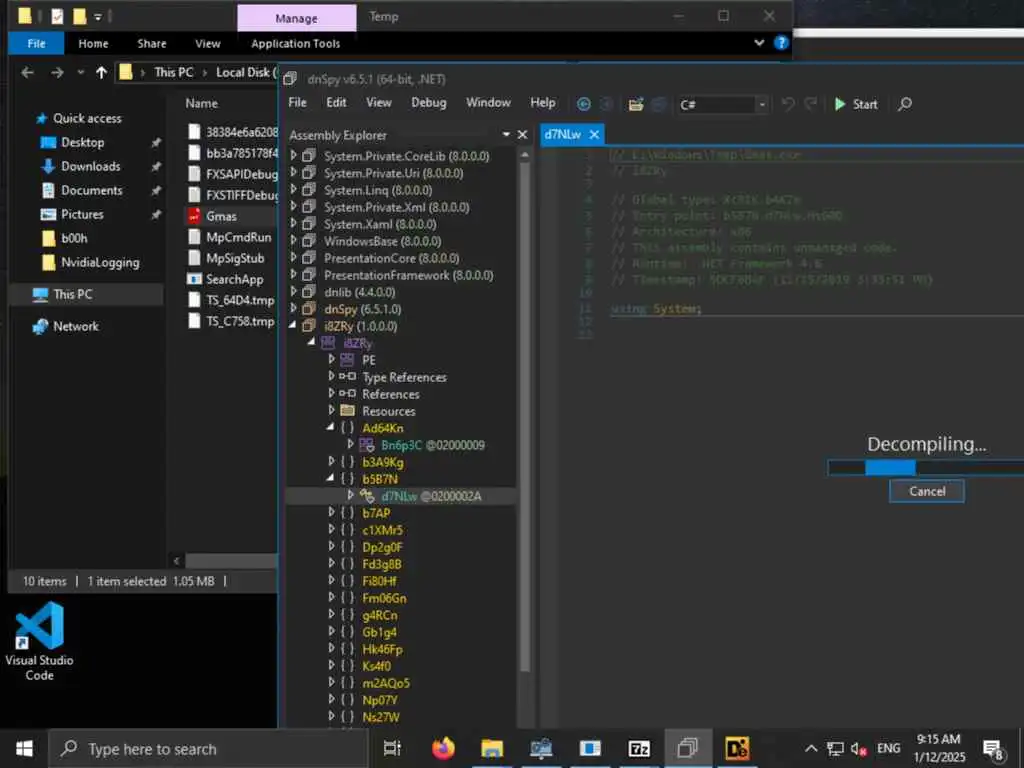Click the Manage contextual tab in Explorer
The image size is (1024, 768).
pyautogui.click(x=296, y=18)
